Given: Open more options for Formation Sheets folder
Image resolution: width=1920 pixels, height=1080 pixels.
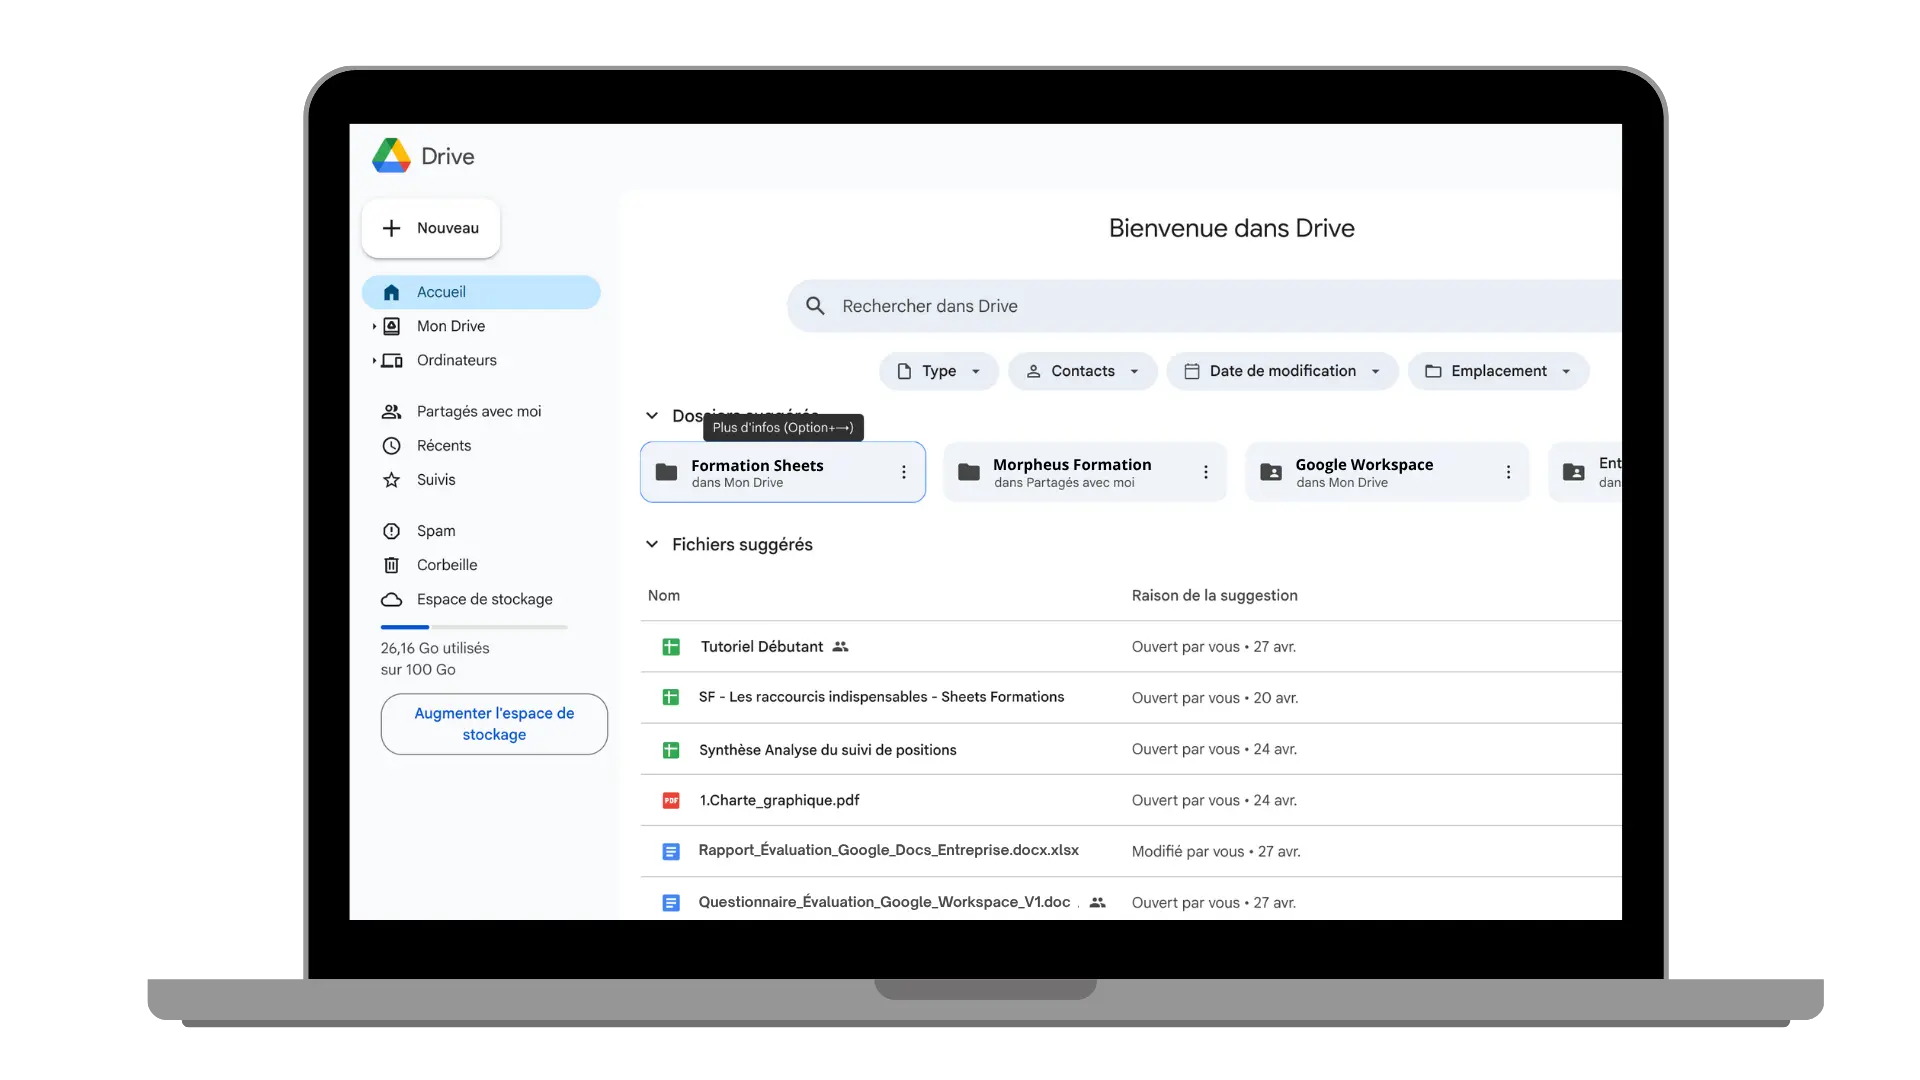Looking at the screenshot, I should pos(904,472).
